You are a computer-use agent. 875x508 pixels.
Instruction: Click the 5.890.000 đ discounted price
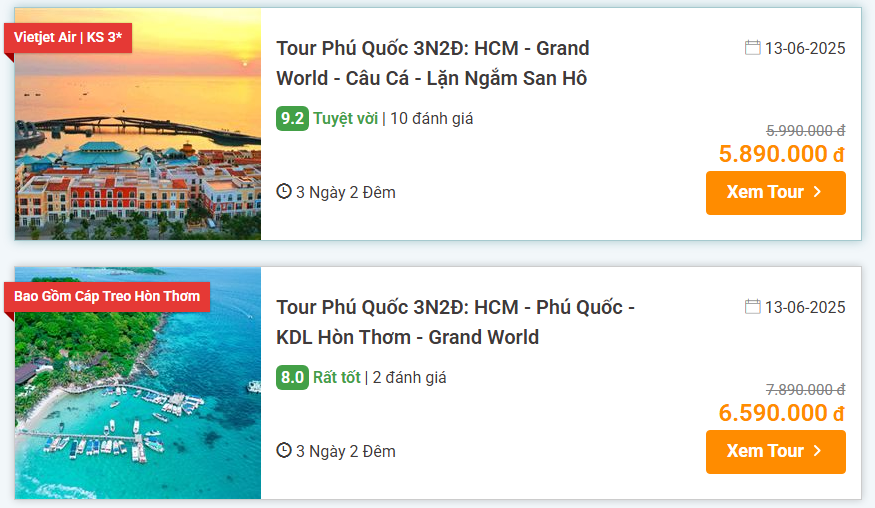[782, 154]
